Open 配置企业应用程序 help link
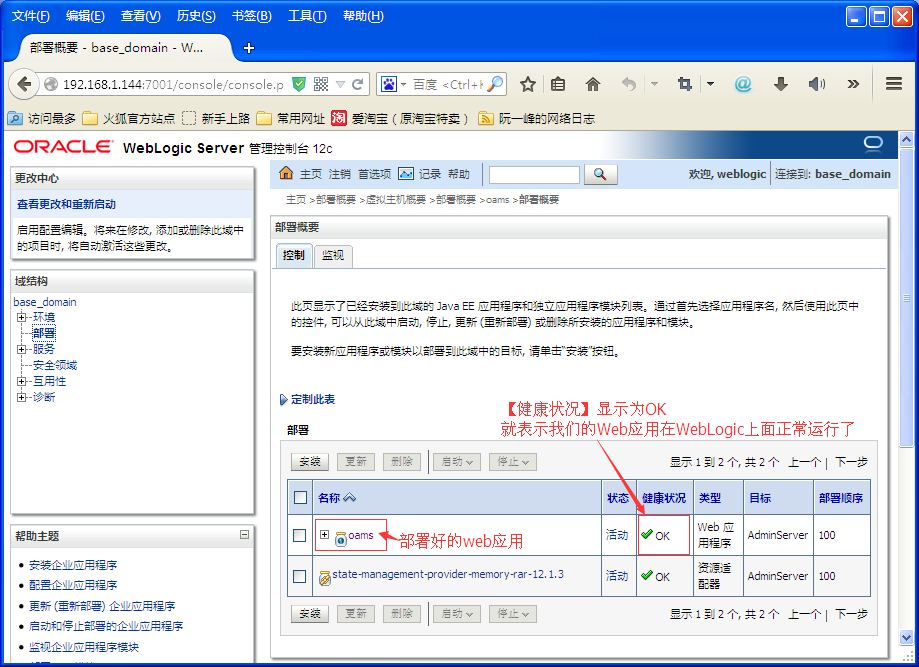This screenshot has width=919, height=667. pos(73,585)
